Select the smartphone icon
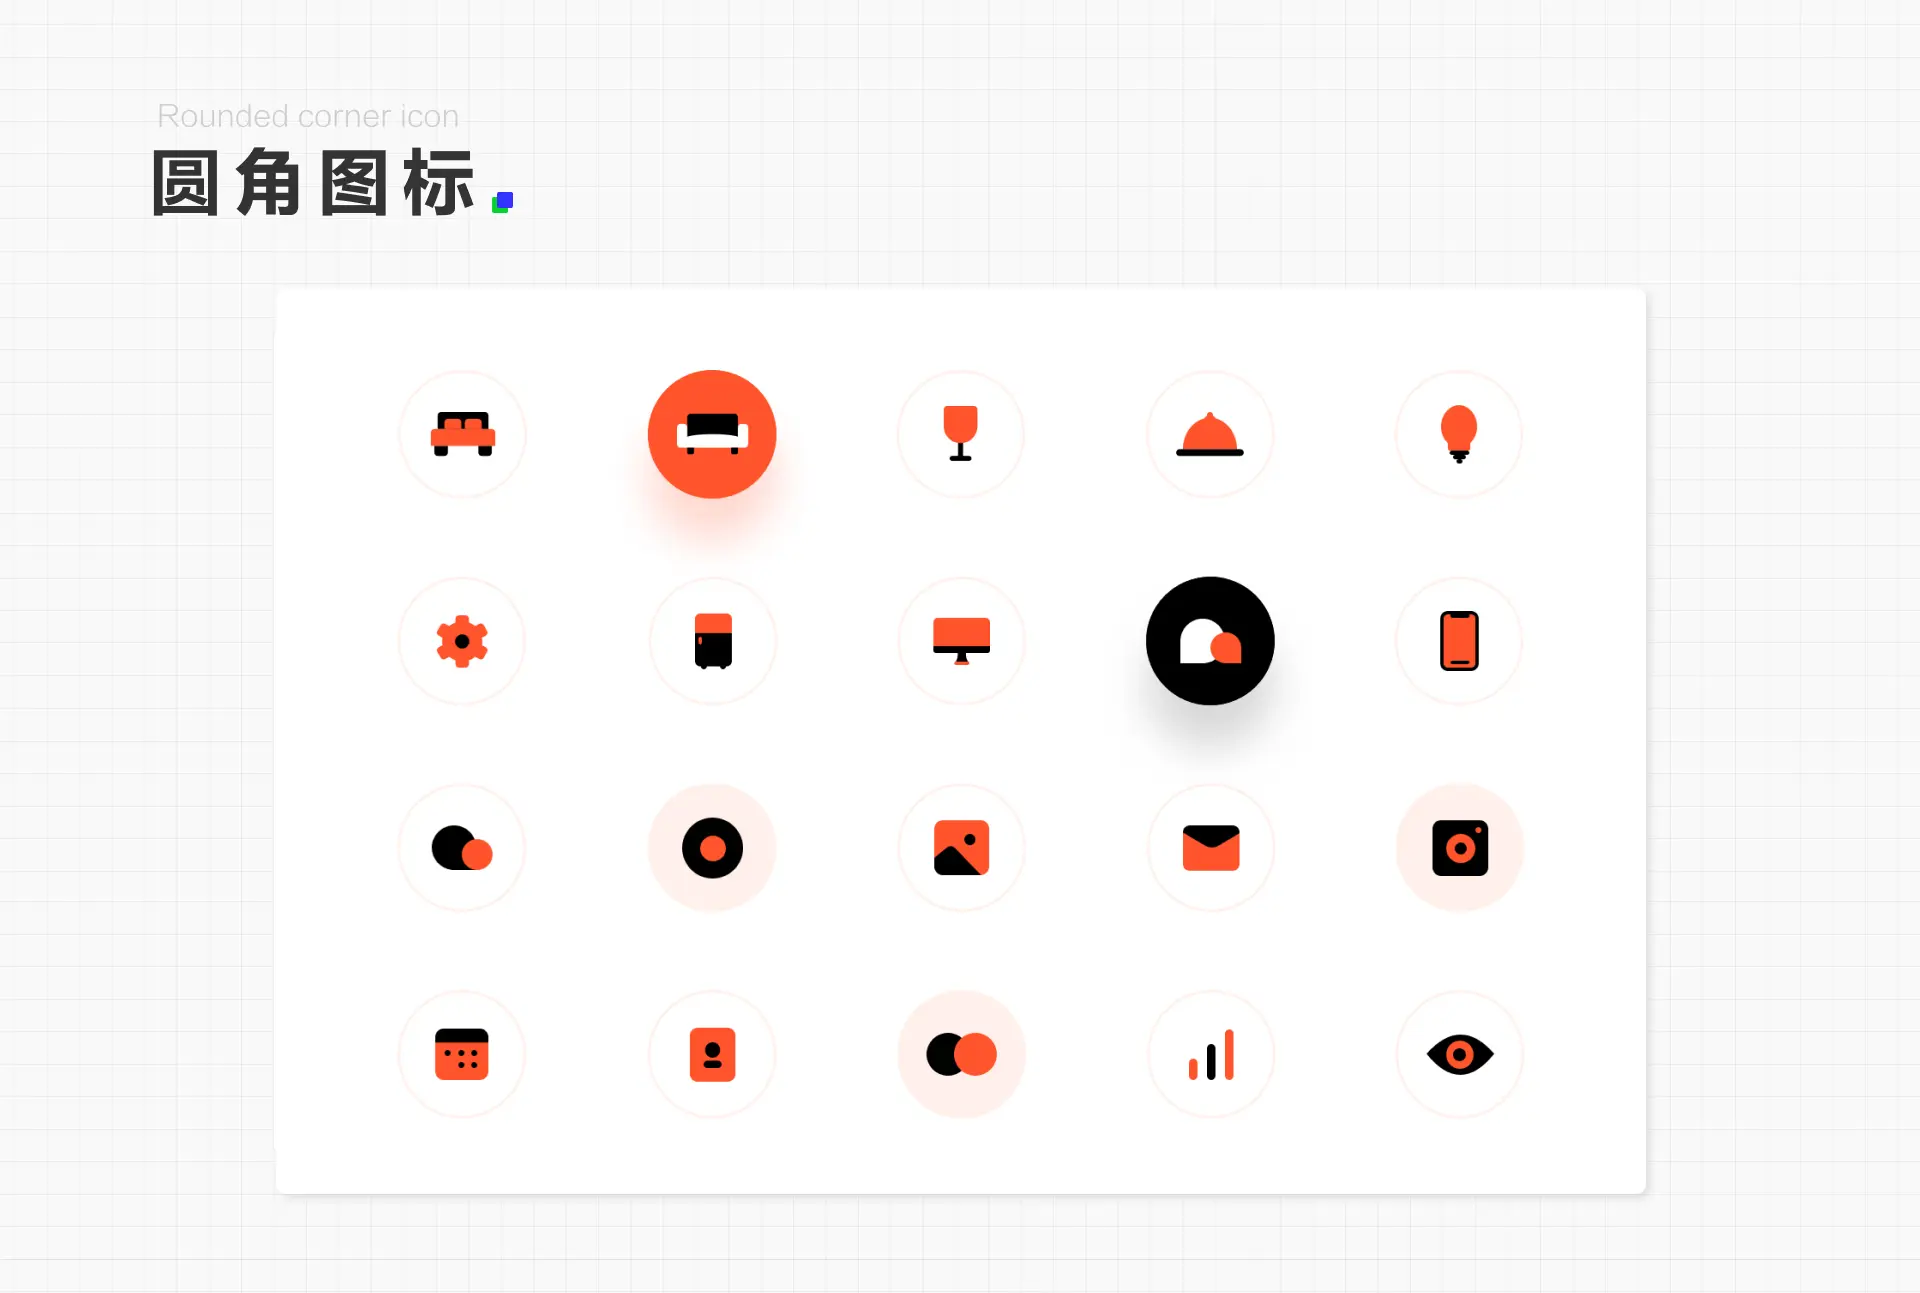The width and height of the screenshot is (1920, 1293). pyautogui.click(x=1459, y=641)
